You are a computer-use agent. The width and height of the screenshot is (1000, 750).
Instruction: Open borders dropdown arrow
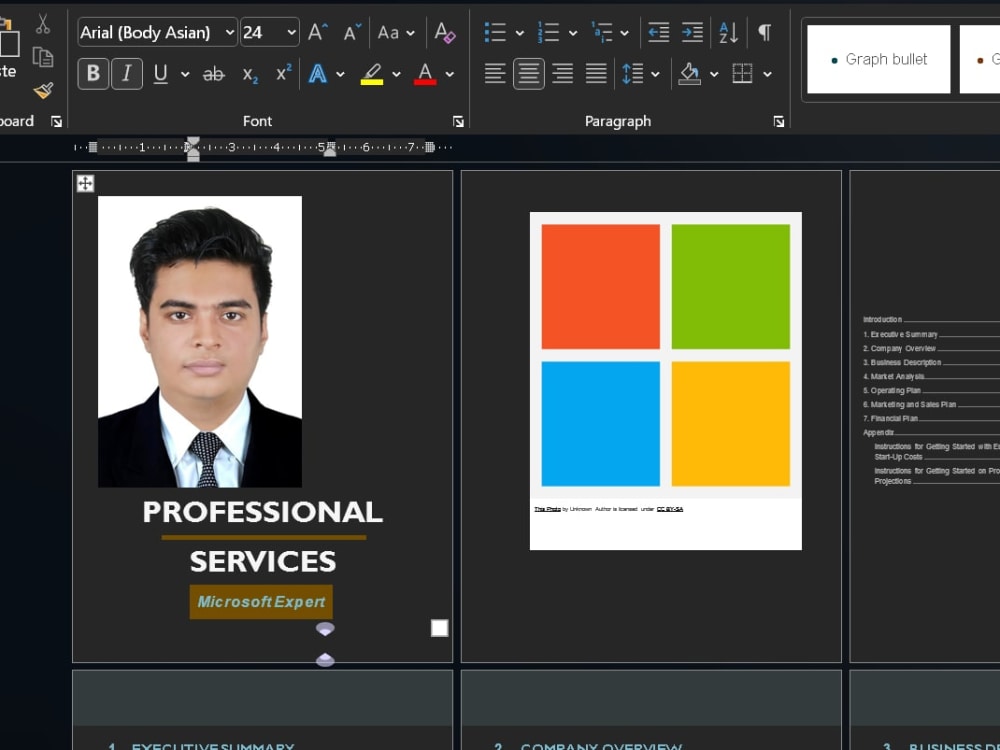click(x=767, y=74)
